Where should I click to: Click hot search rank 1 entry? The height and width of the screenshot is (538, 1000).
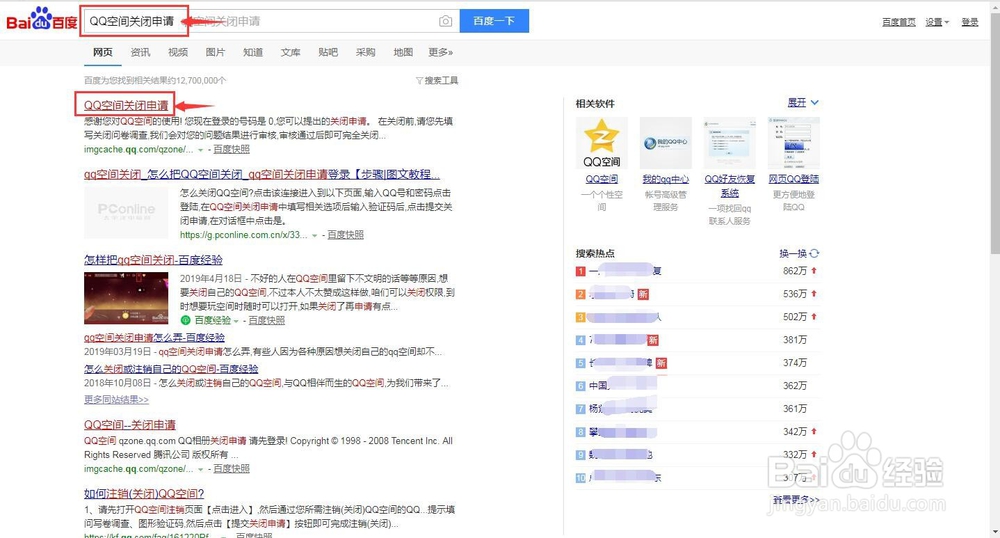[x=626, y=271]
